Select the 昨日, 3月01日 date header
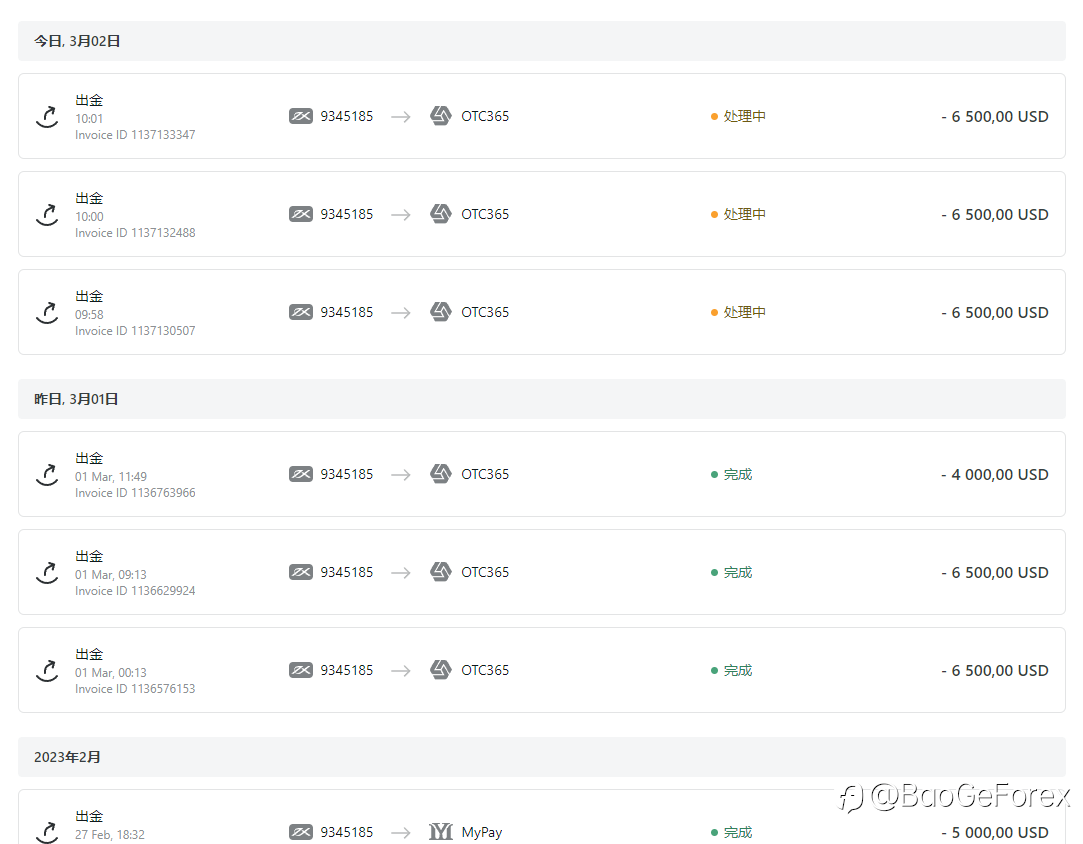The height and width of the screenshot is (844, 1083). point(542,399)
